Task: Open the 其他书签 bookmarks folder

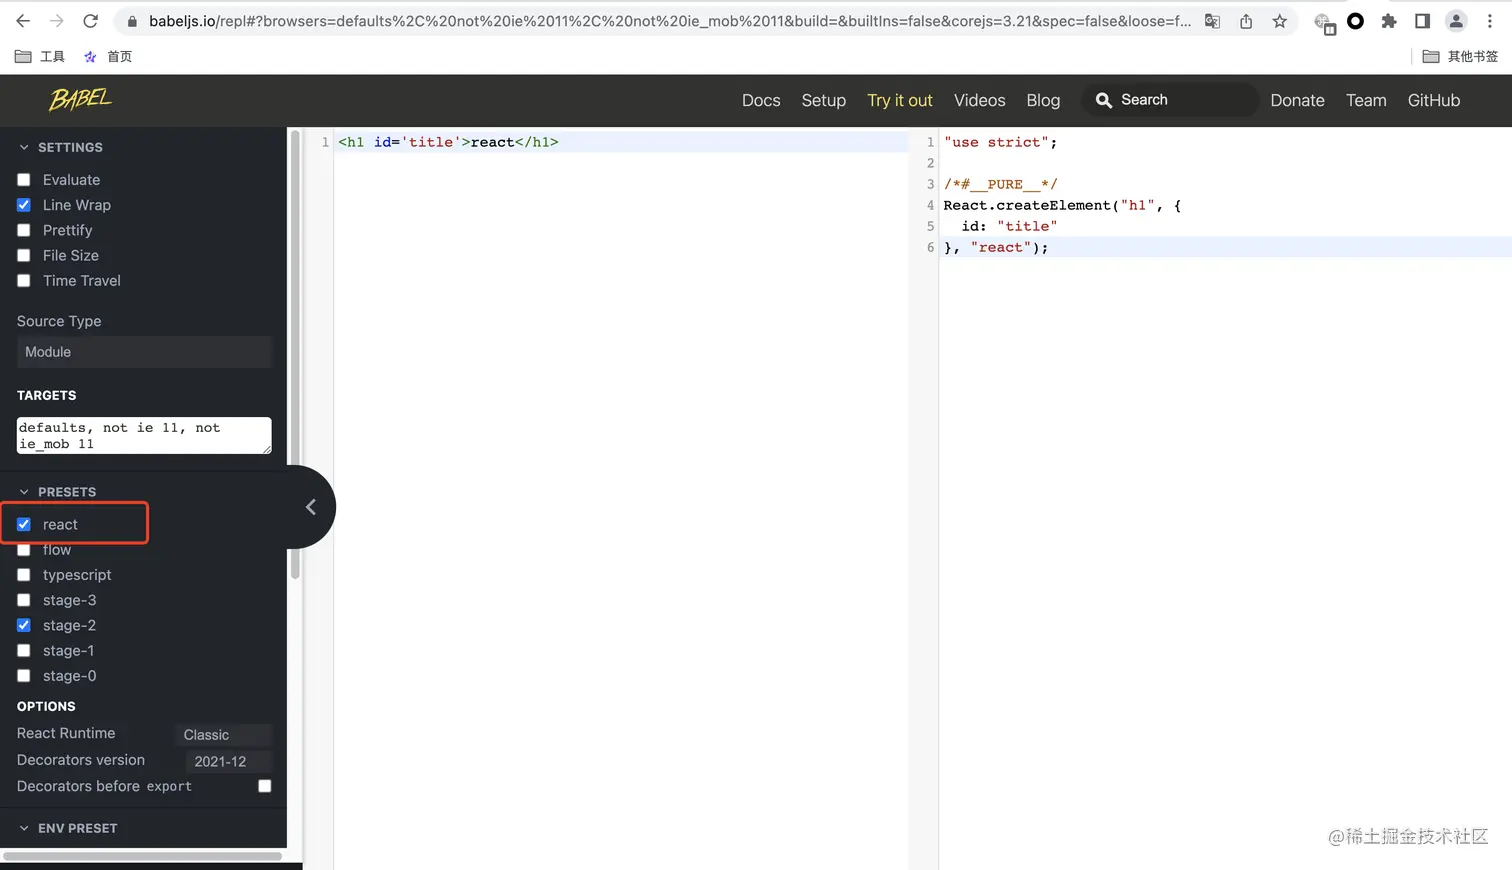Action: [x=1460, y=57]
